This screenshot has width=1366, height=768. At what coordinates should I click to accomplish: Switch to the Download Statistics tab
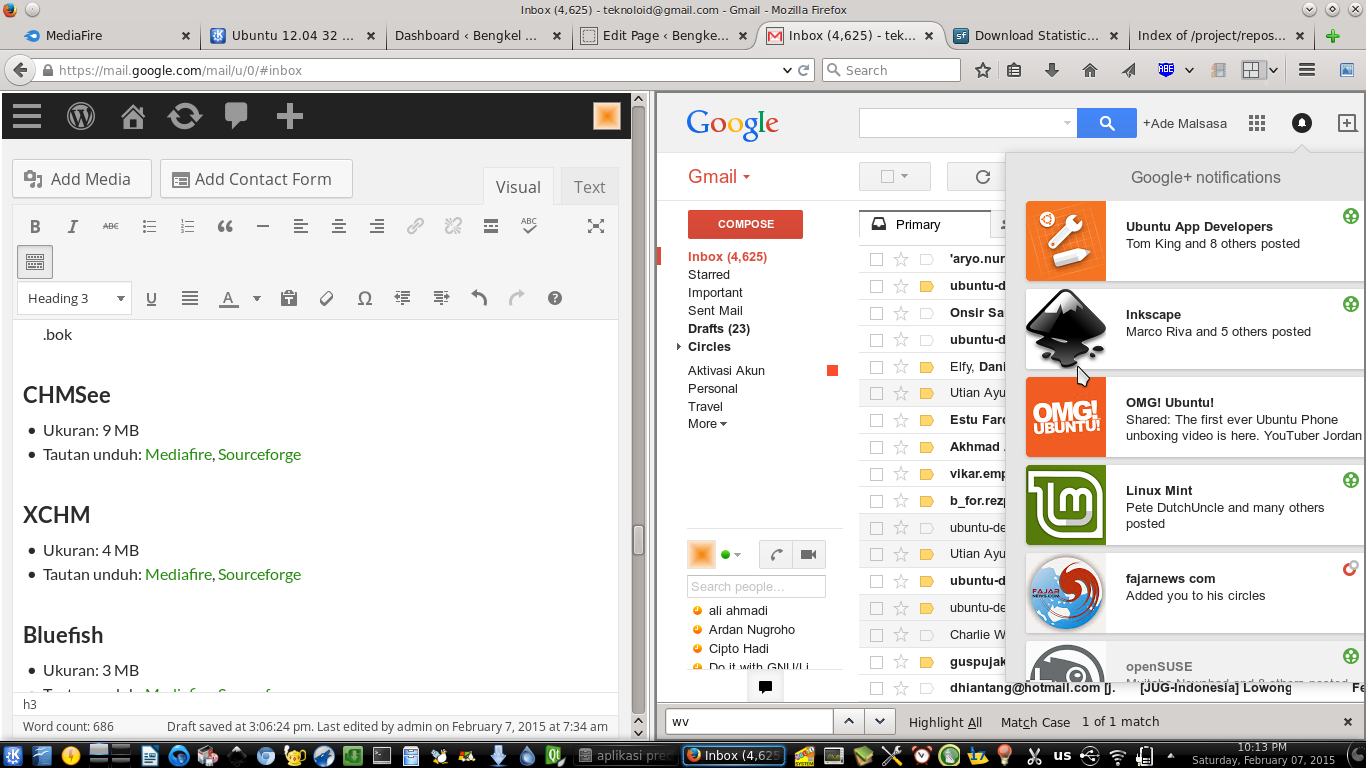pyautogui.click(x=1035, y=35)
